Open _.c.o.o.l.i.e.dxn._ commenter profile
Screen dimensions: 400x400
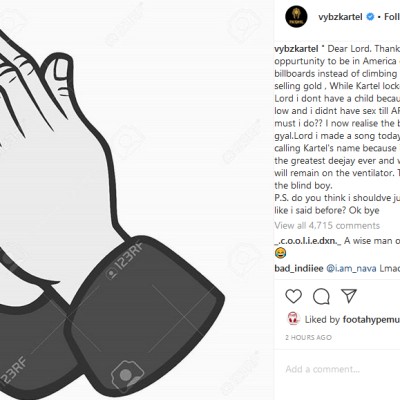(x=308, y=241)
